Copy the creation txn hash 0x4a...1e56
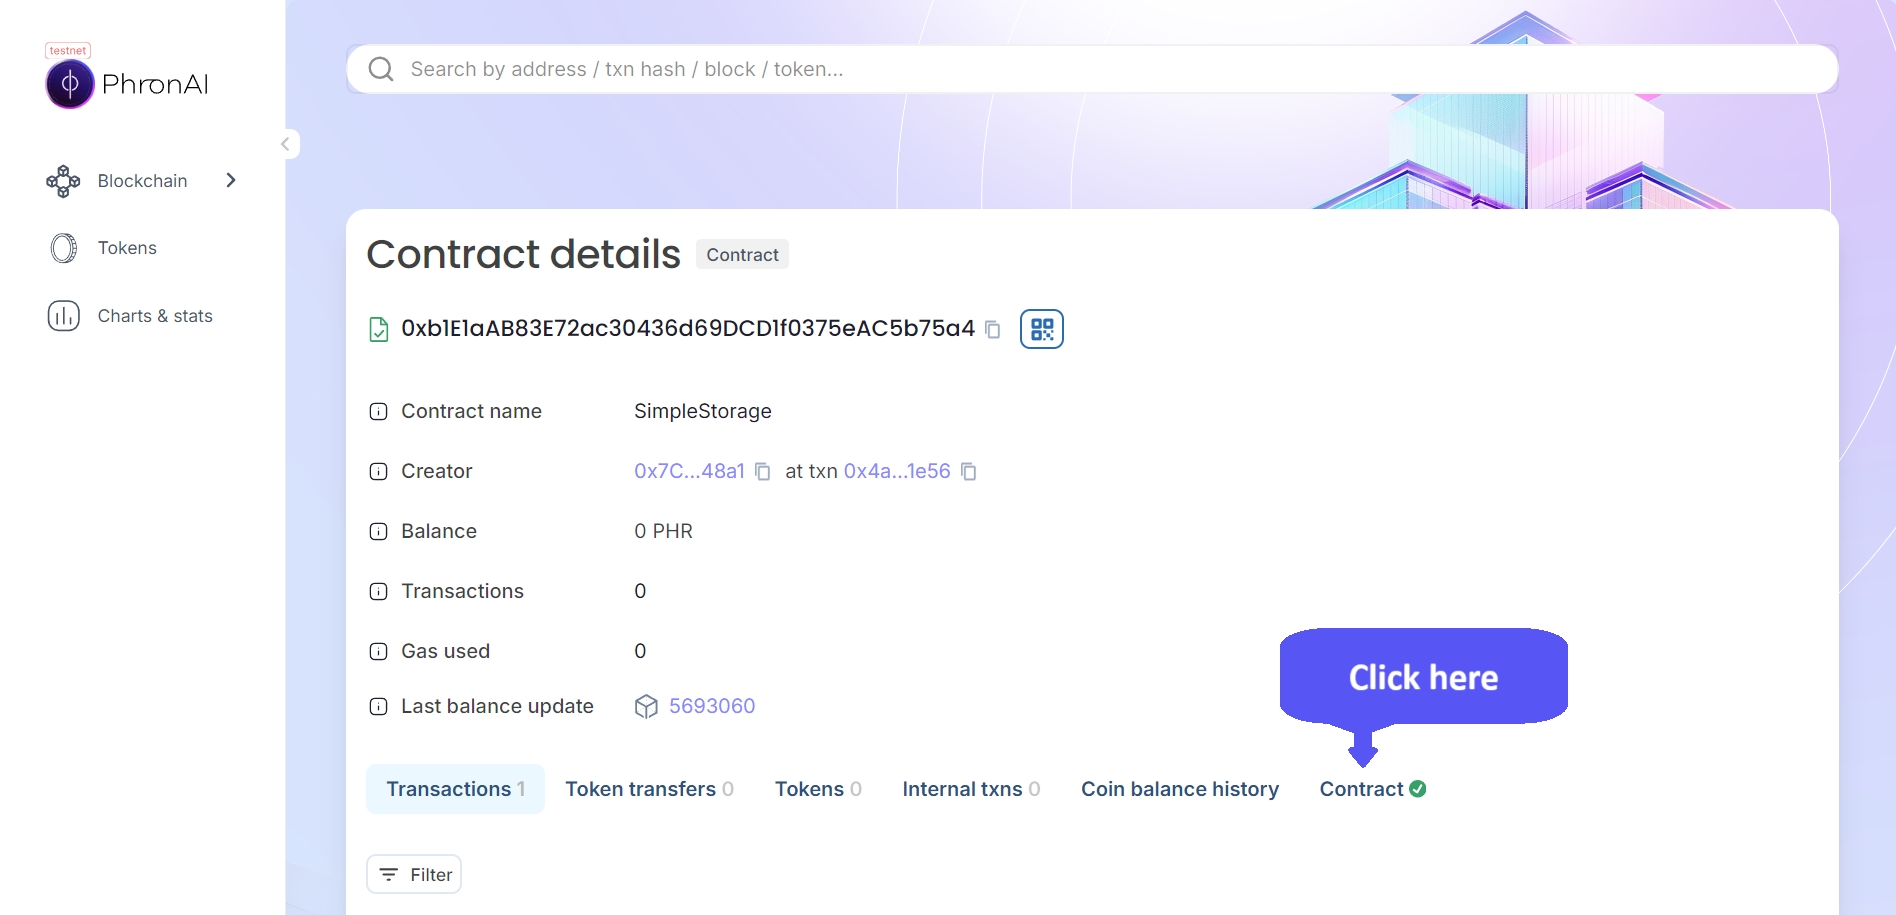The image size is (1896, 915). point(969,472)
